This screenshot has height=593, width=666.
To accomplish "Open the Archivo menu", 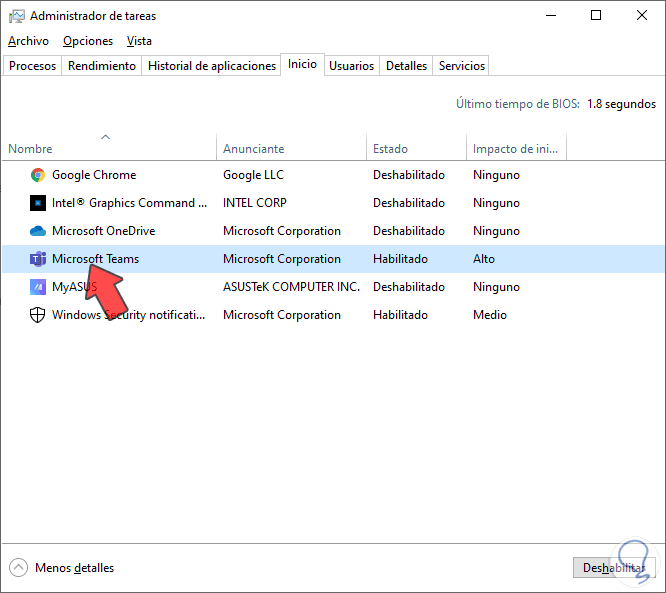I will [28, 41].
